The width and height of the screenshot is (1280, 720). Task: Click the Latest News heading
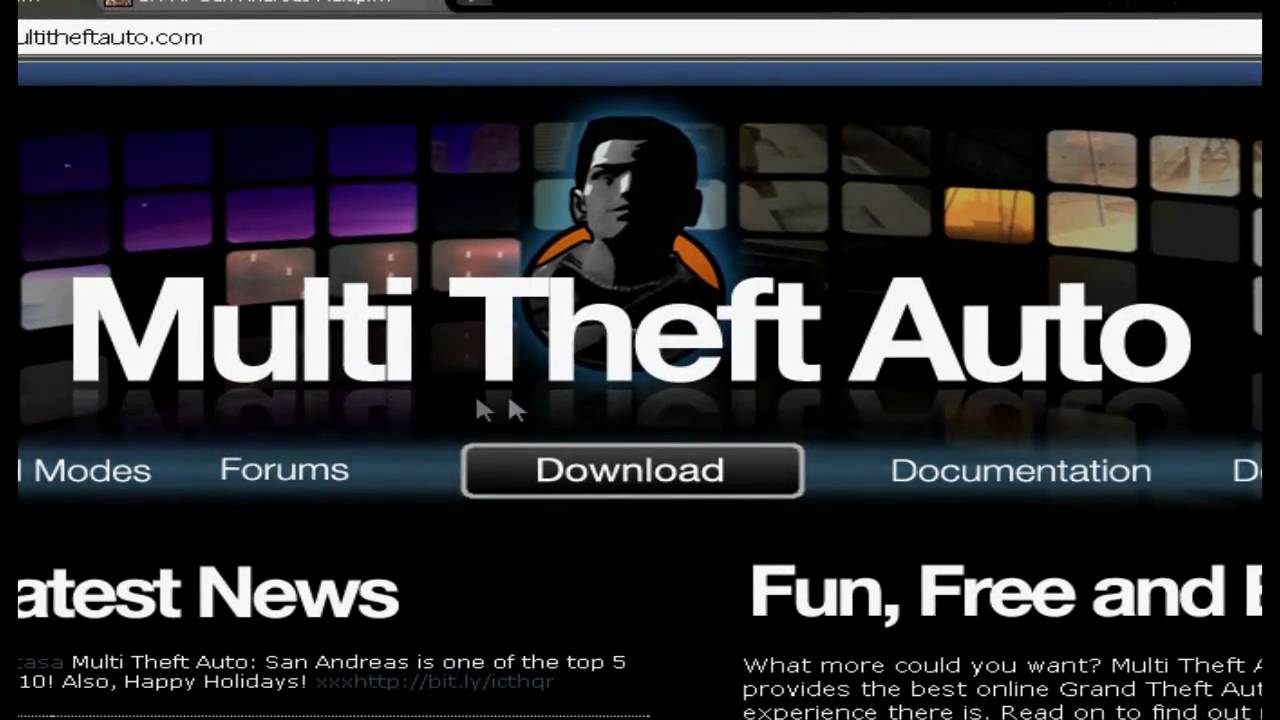click(208, 593)
